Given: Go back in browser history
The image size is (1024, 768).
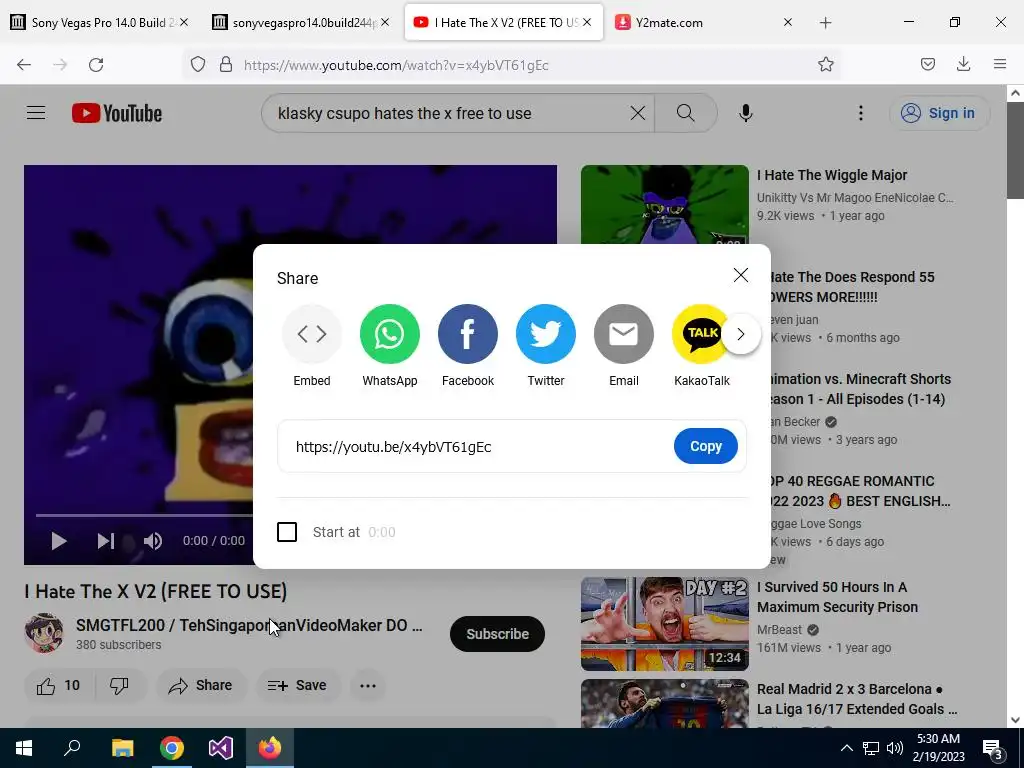Looking at the screenshot, I should pyautogui.click(x=24, y=65).
